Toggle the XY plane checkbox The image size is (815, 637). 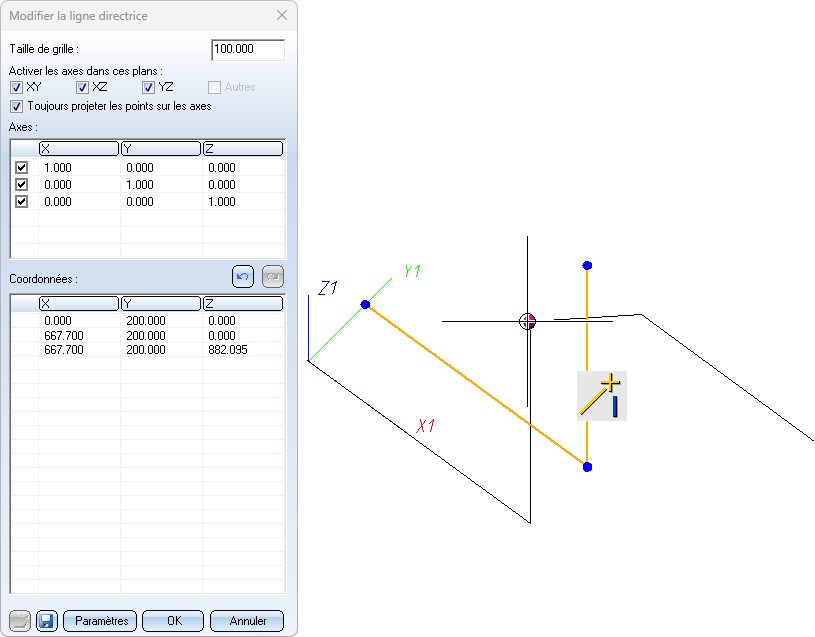[16, 87]
